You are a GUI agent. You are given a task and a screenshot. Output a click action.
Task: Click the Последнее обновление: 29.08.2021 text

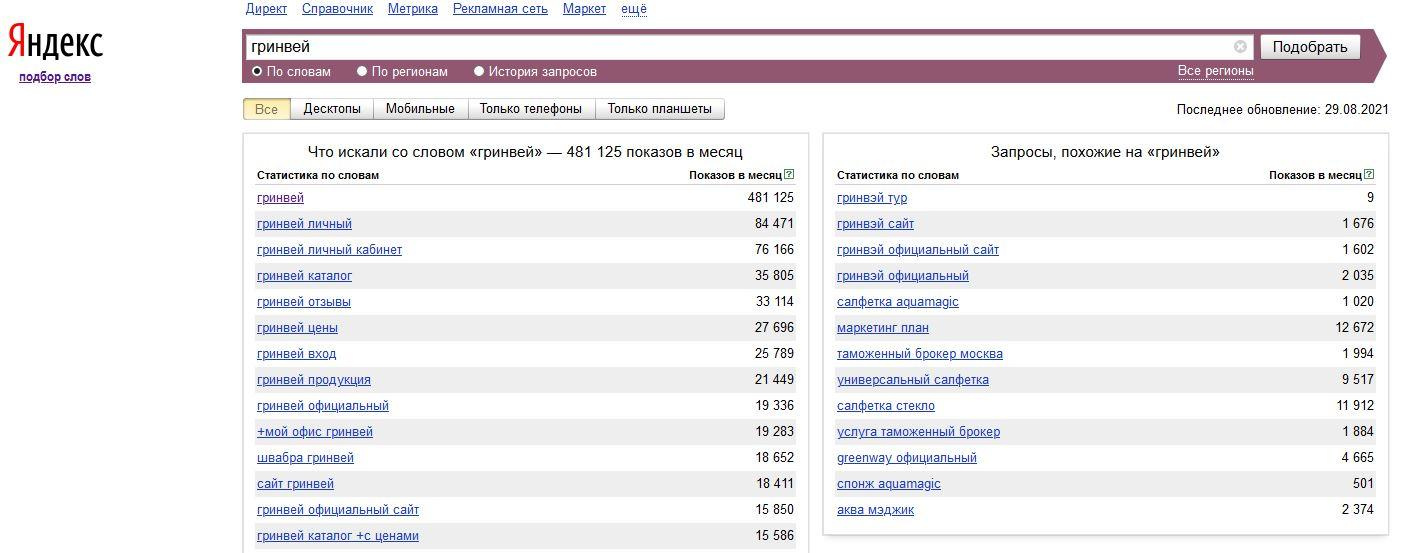point(1283,109)
